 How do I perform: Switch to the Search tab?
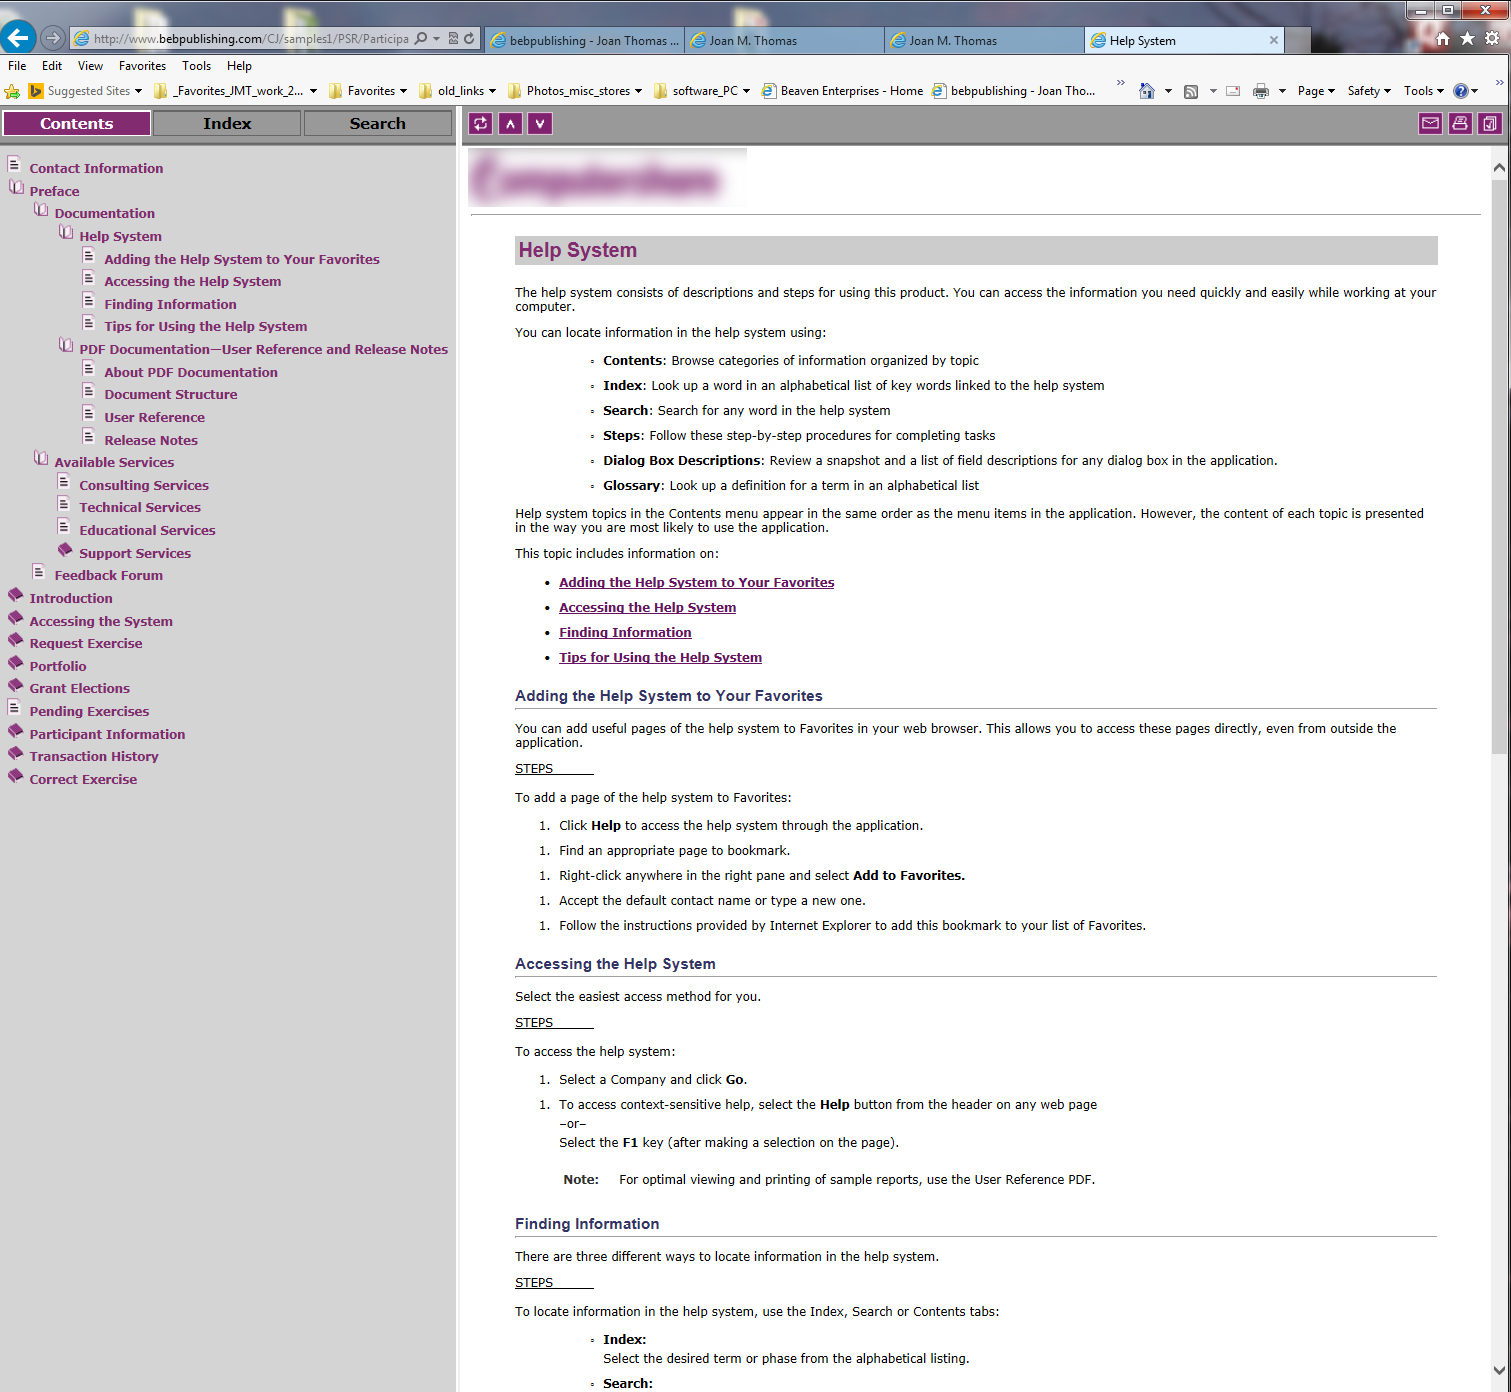click(377, 123)
